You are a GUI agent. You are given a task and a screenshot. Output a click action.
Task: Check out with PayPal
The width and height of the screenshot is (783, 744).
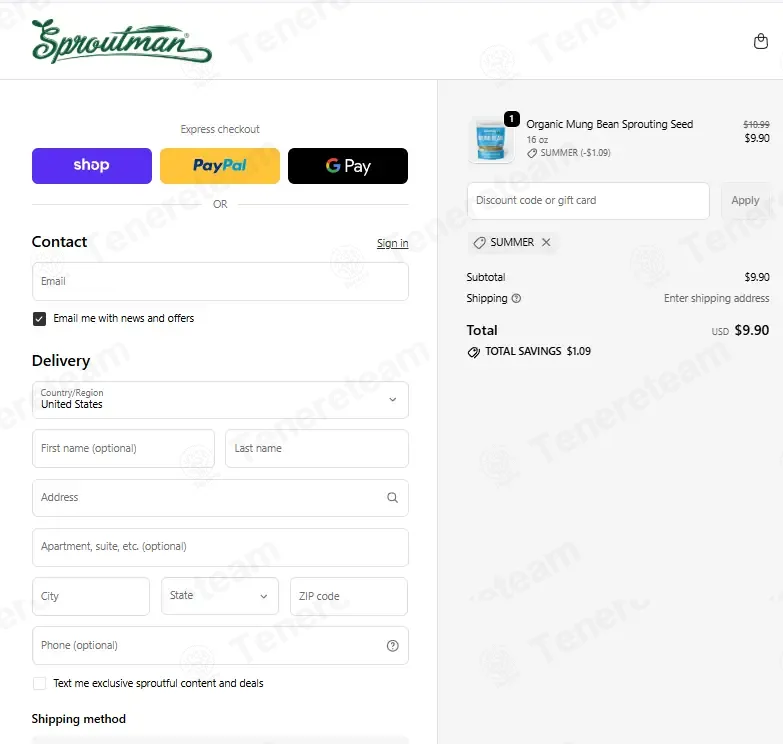tap(220, 166)
